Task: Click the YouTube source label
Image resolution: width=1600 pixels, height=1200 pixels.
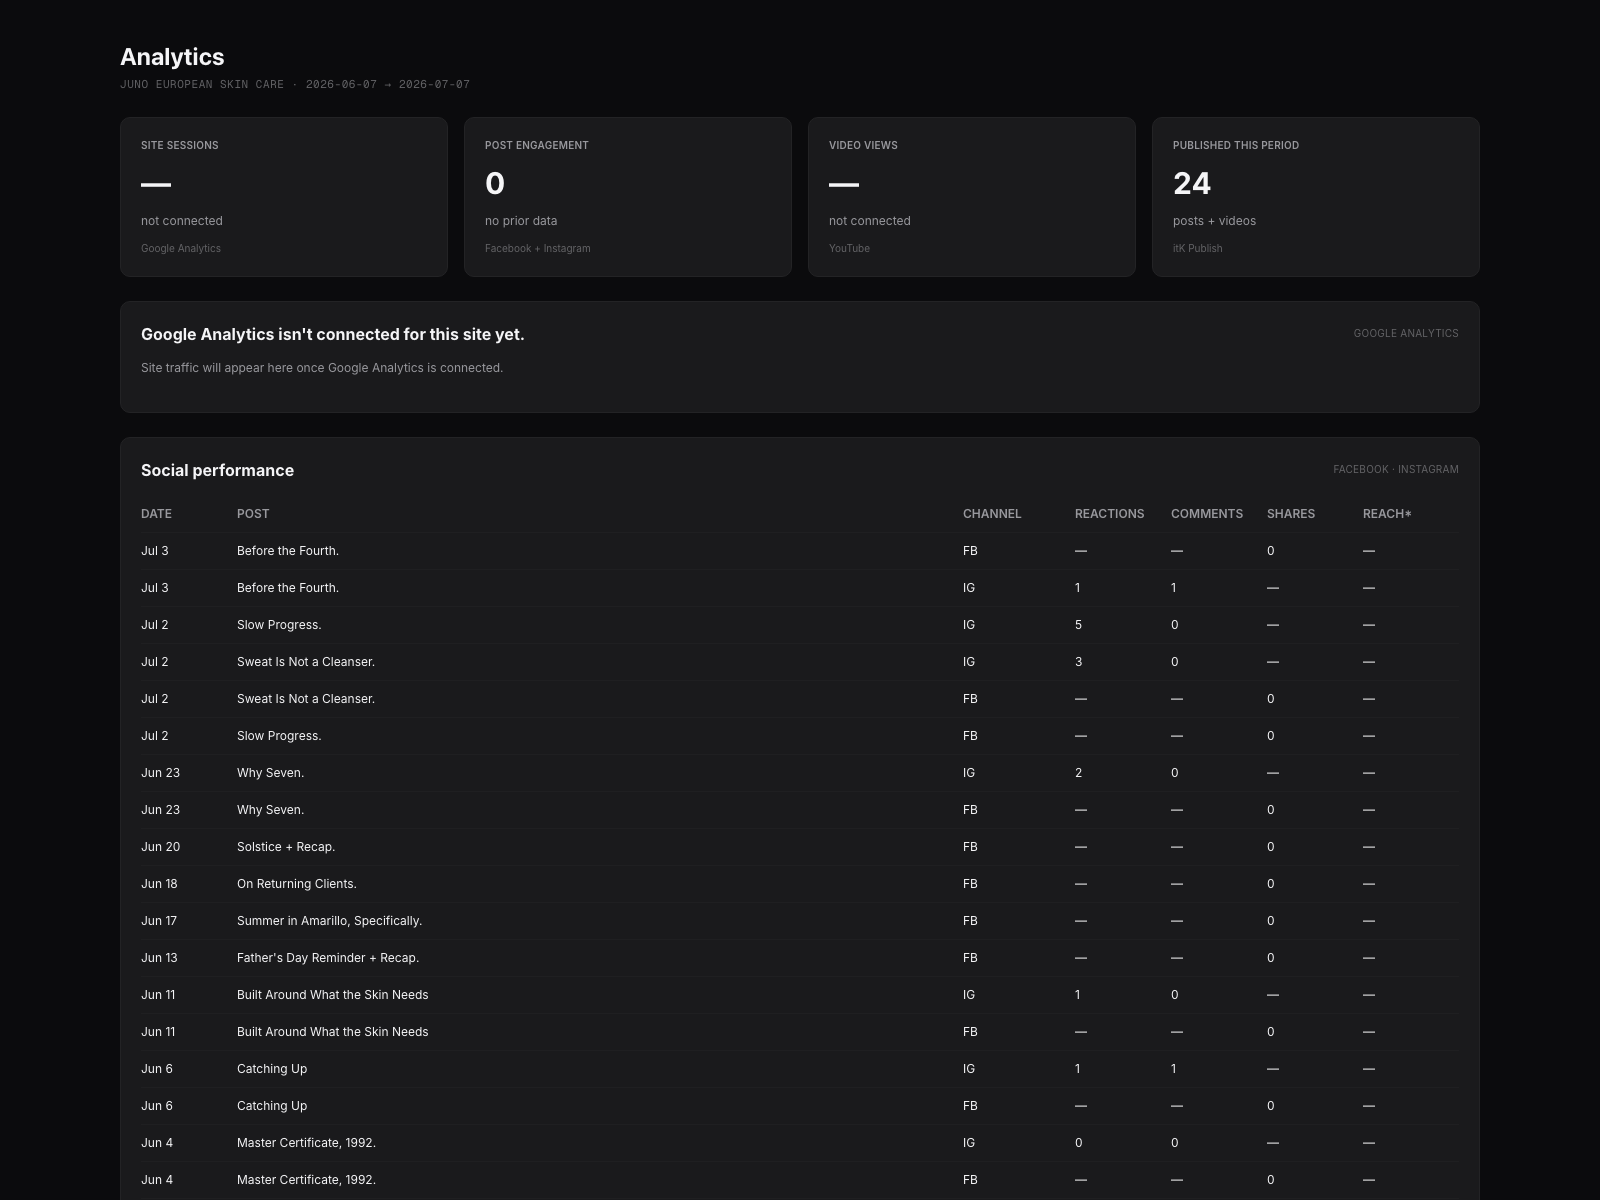Action: (x=849, y=248)
